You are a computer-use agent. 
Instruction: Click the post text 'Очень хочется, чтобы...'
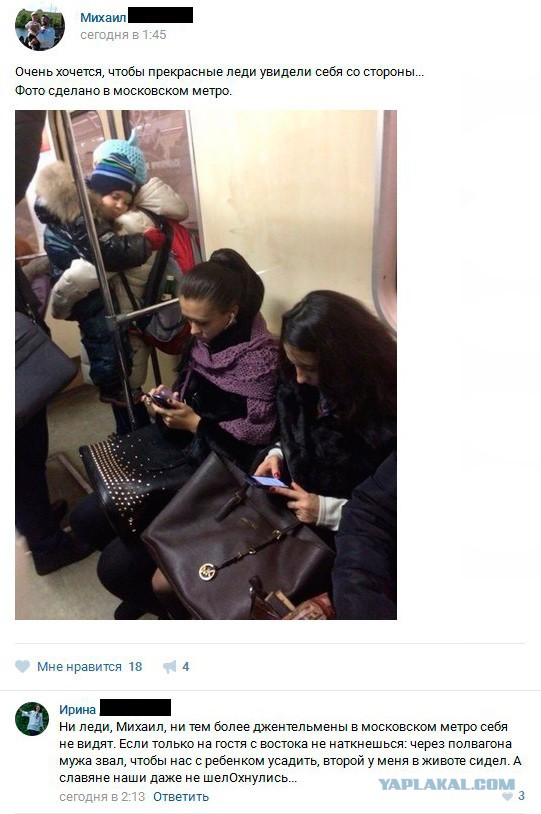pos(219,72)
